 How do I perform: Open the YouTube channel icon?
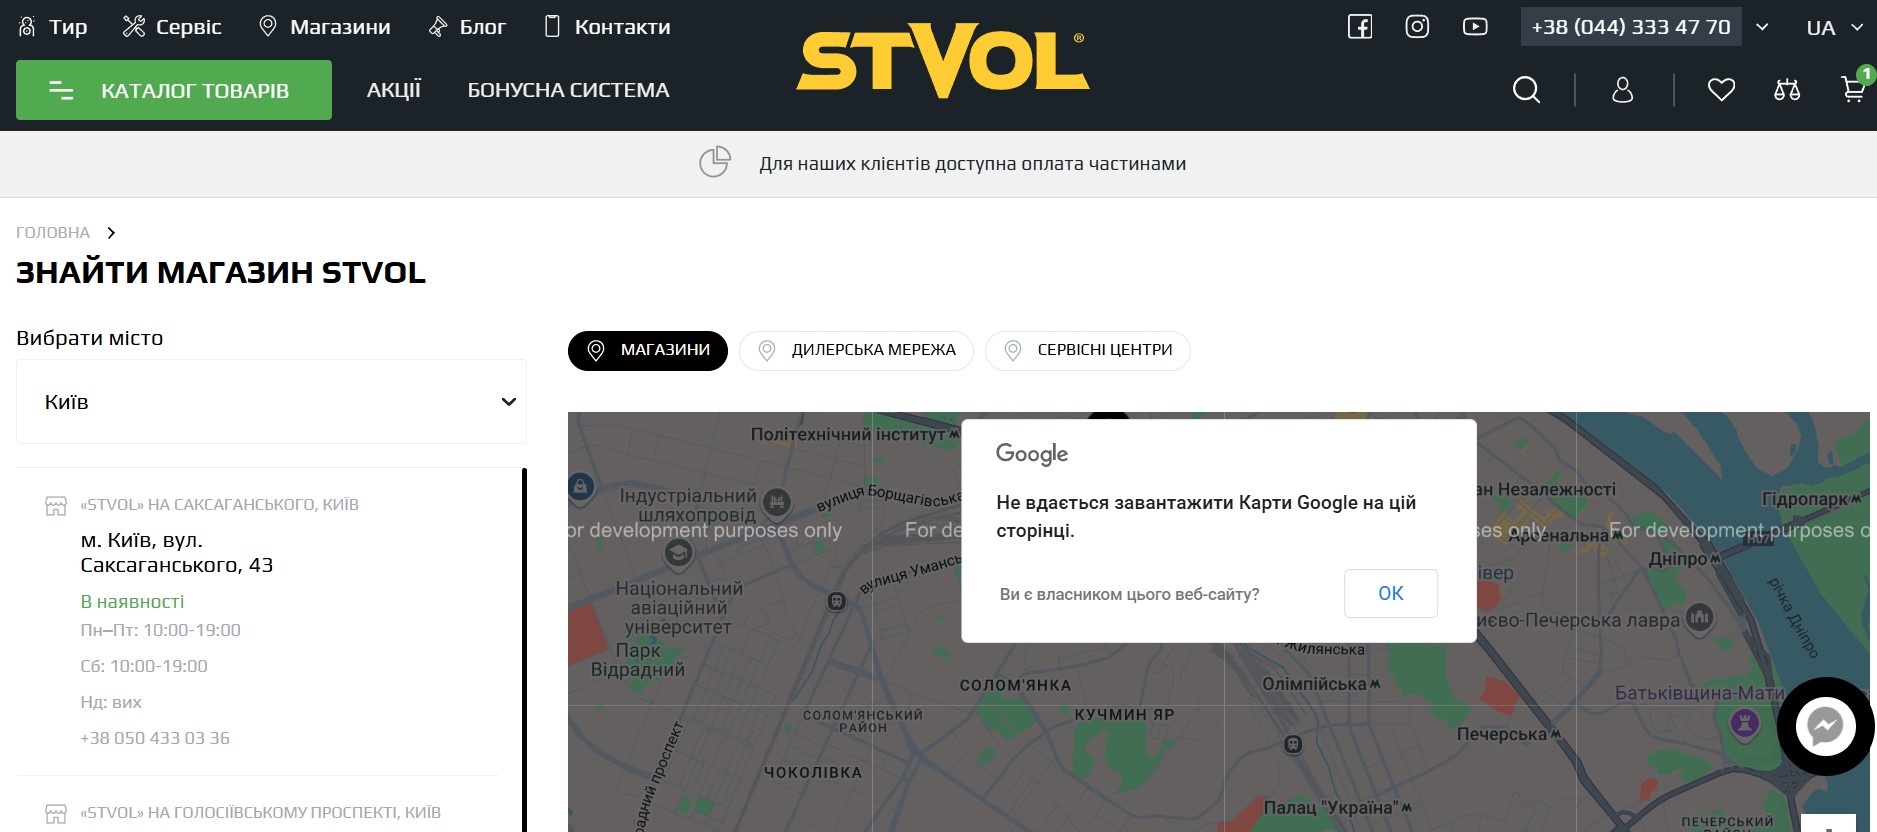1475,27
